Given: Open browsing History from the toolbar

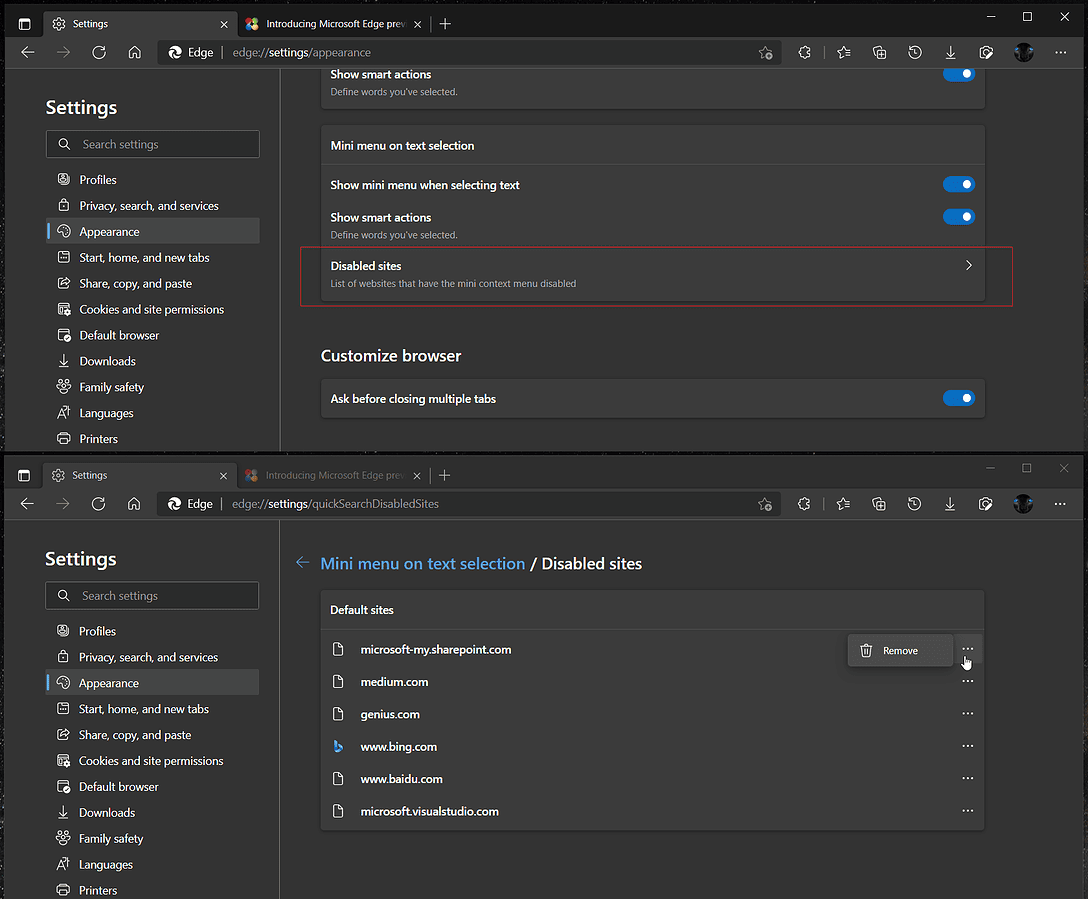Looking at the screenshot, I should pyautogui.click(x=914, y=52).
